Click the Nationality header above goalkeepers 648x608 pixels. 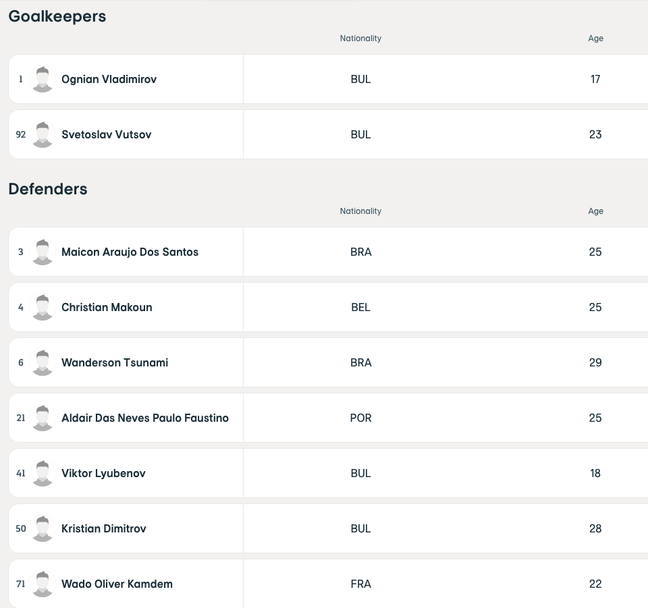point(360,39)
